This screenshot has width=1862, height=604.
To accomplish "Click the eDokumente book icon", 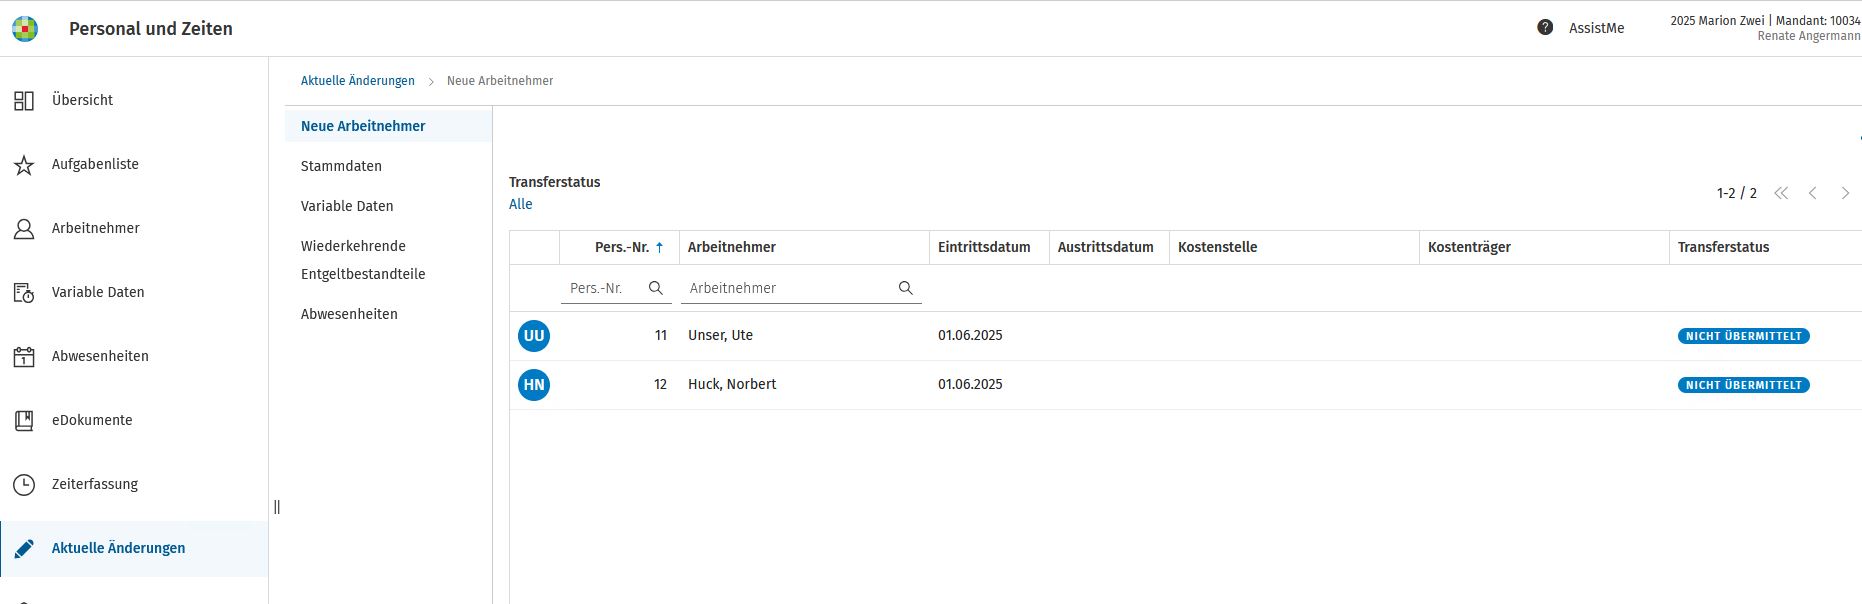I will coord(24,420).
